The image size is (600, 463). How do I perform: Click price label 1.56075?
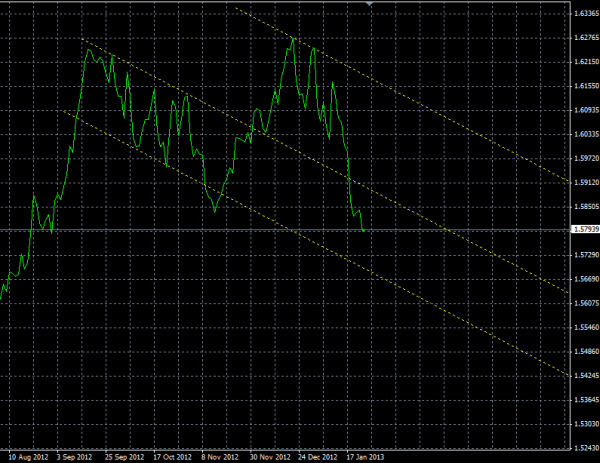(x=587, y=303)
